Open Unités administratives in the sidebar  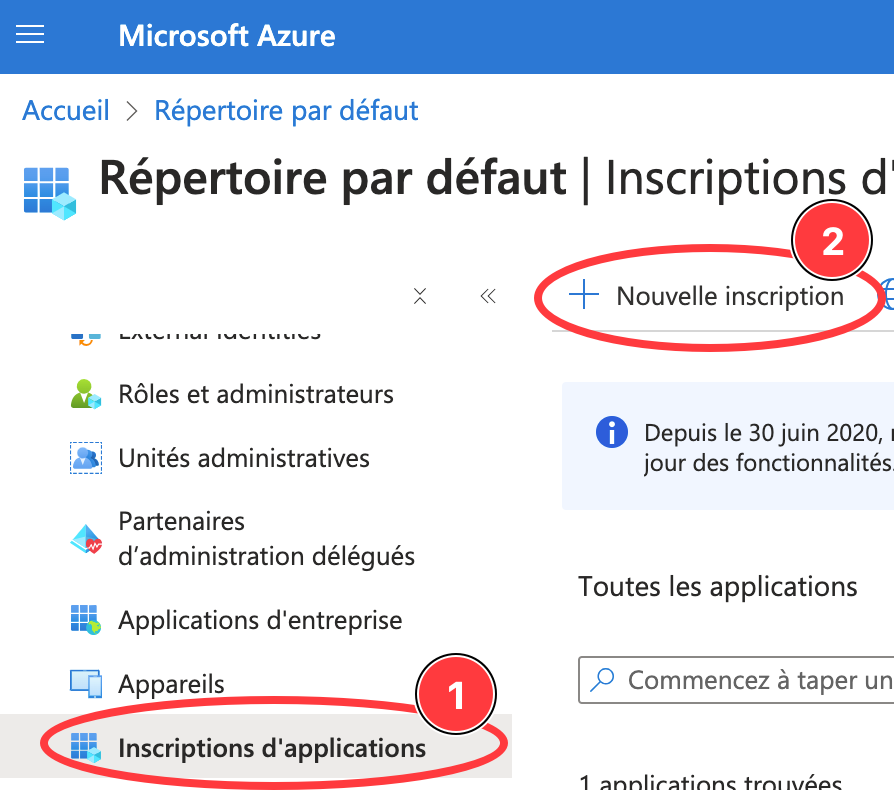click(x=244, y=458)
